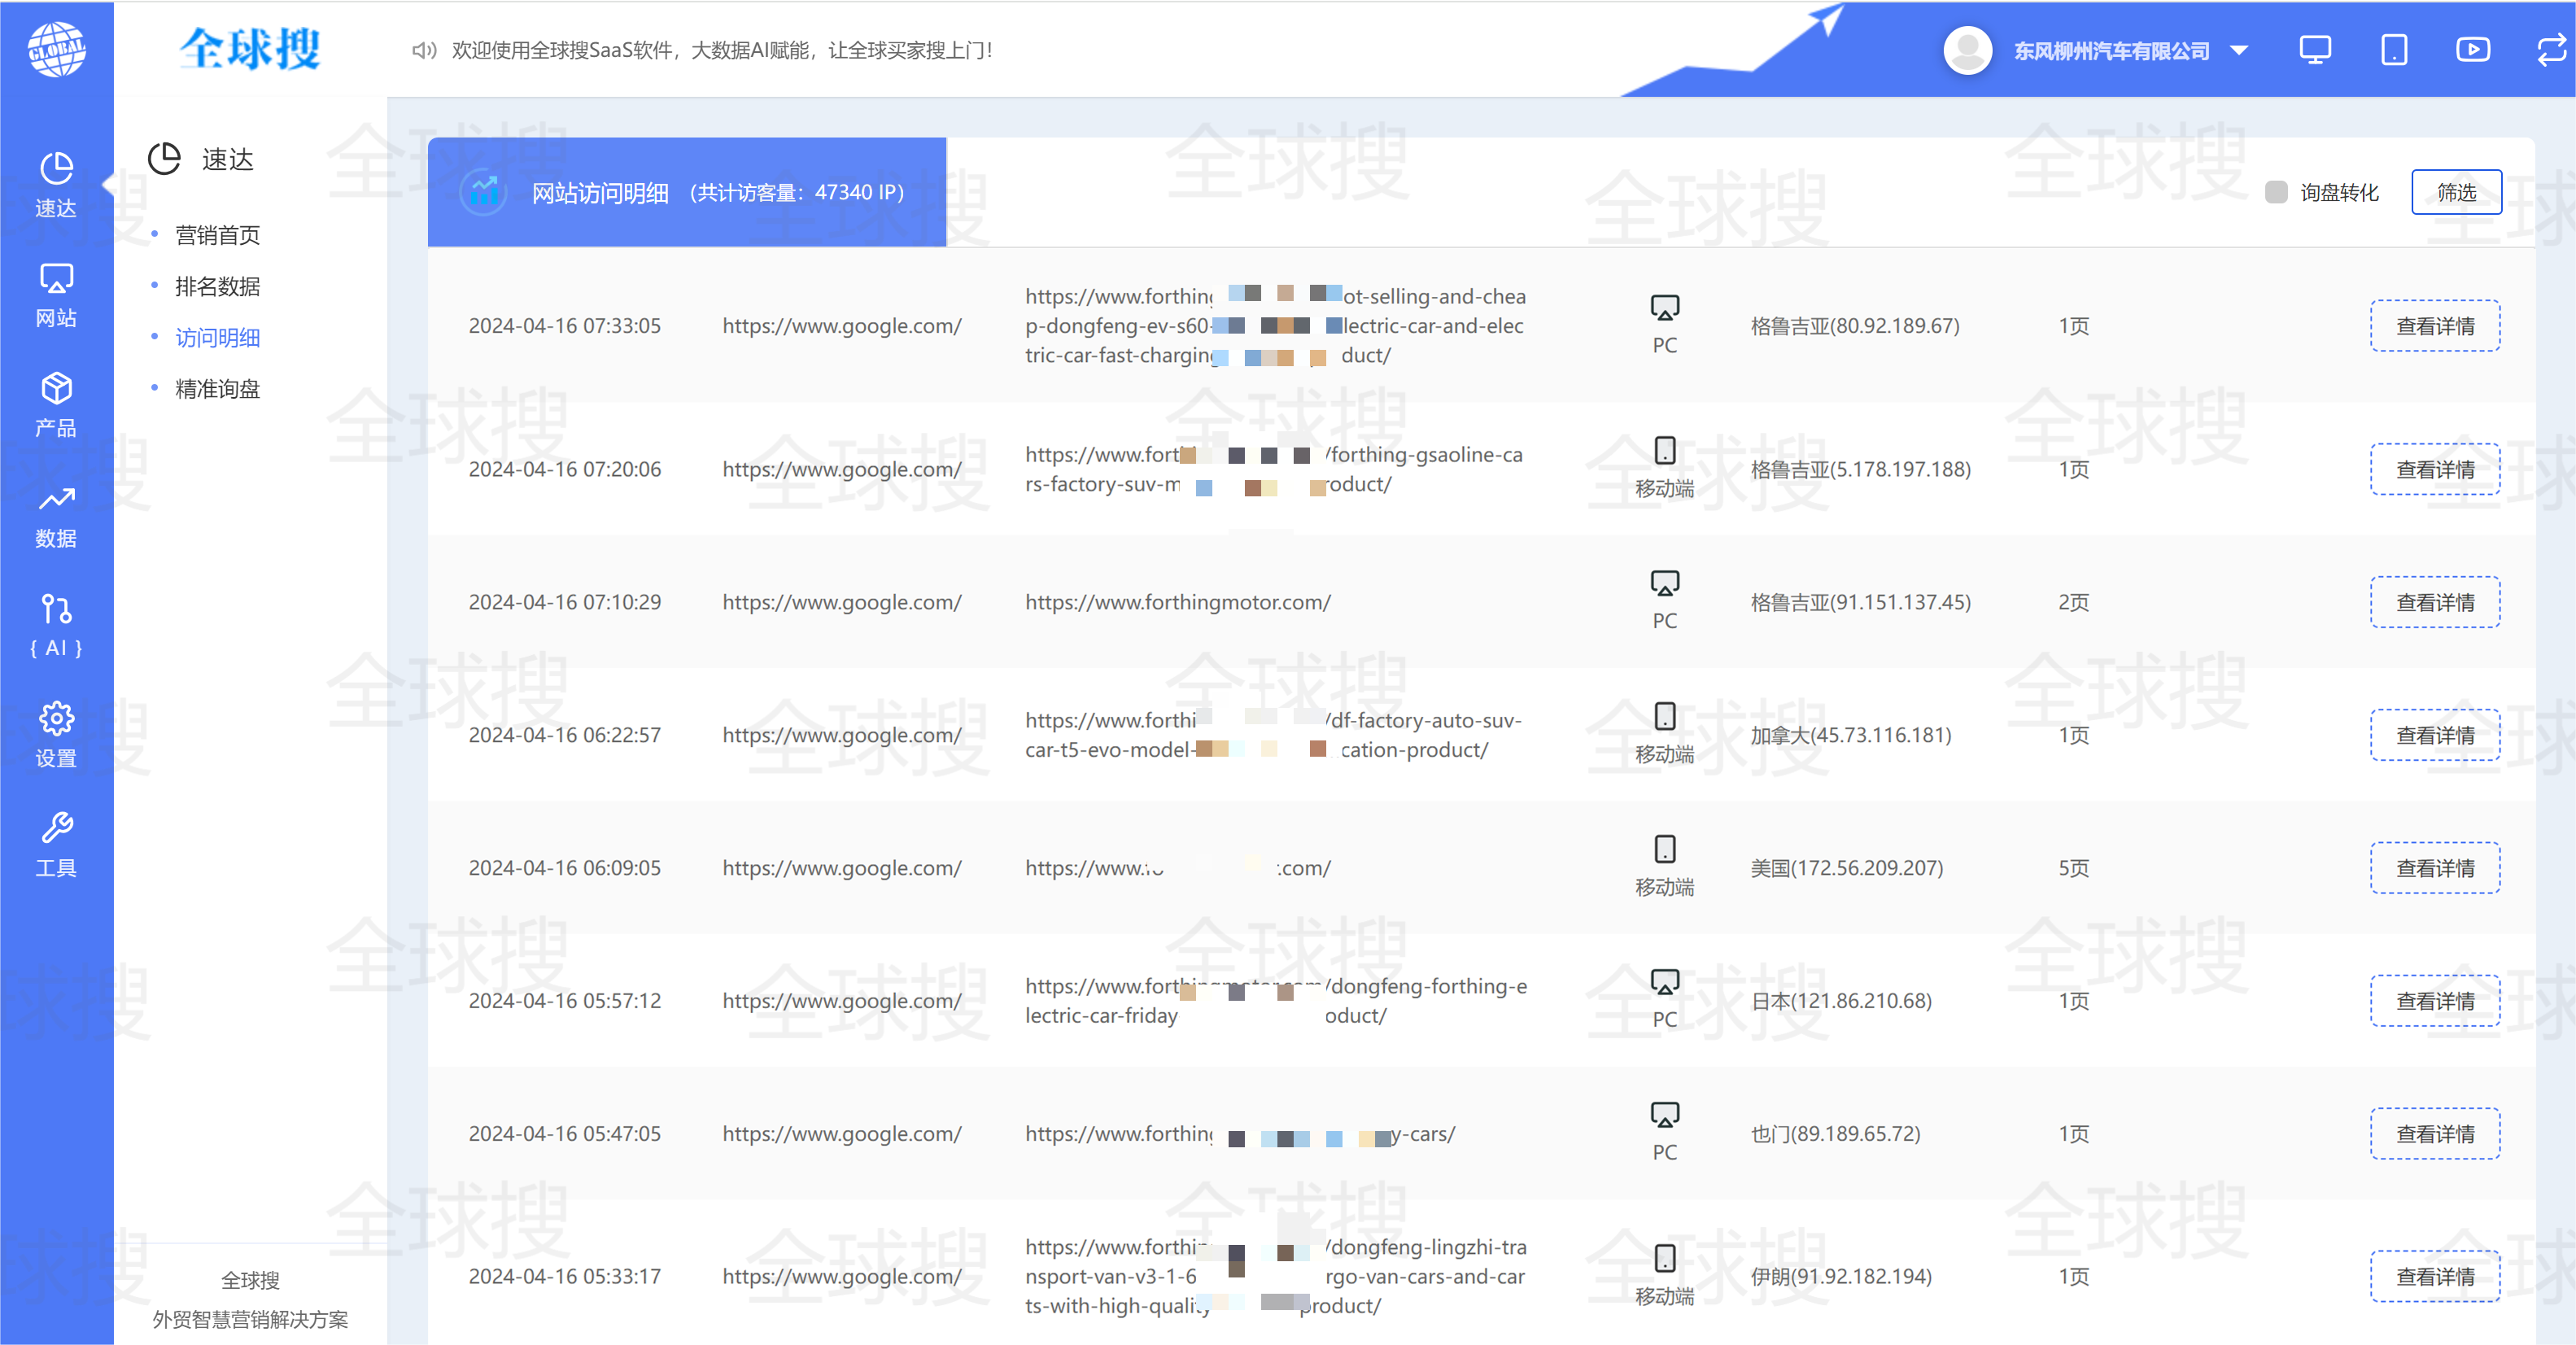Image resolution: width=2576 pixels, height=1345 pixels.
Task: Open the 工具 wrench icon
Action: (x=56, y=828)
